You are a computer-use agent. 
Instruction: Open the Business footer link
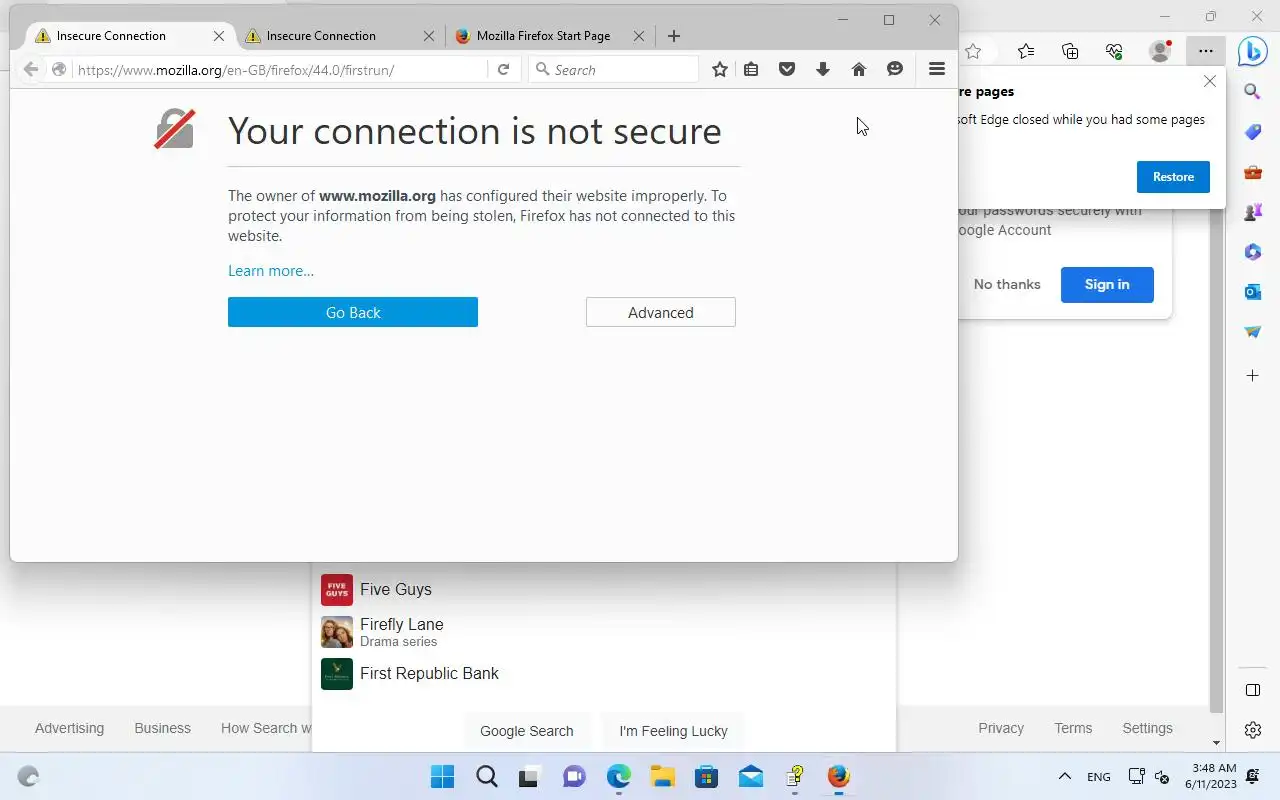click(x=162, y=728)
